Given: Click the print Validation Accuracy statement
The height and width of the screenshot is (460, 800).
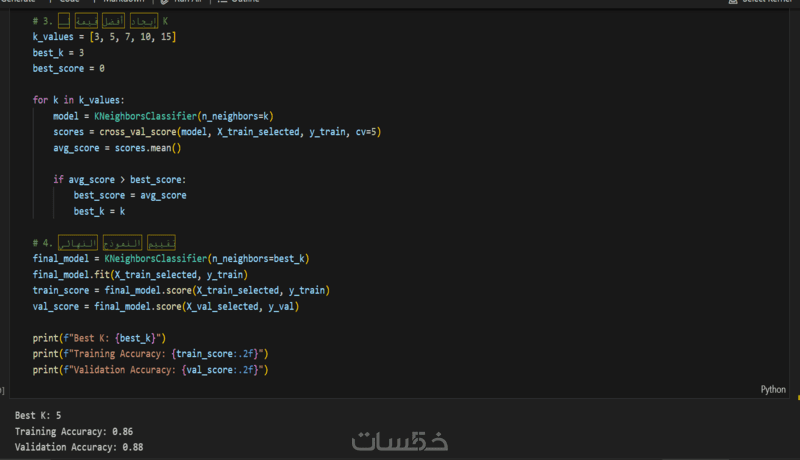Looking at the screenshot, I should point(150,370).
